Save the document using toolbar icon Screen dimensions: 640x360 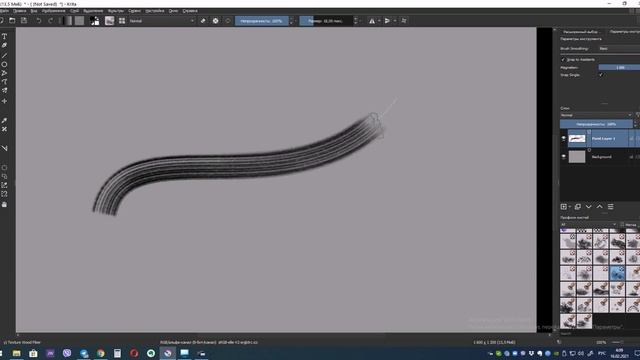click(24, 20)
